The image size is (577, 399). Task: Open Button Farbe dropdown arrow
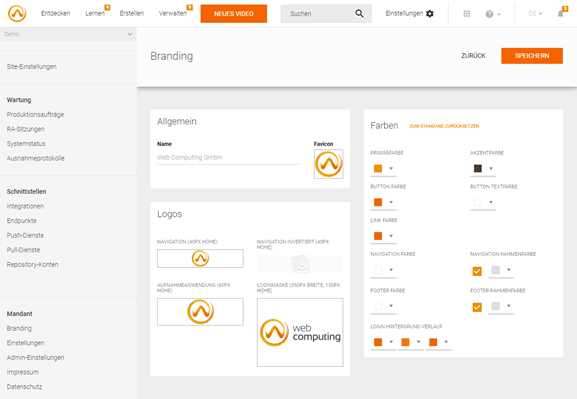click(391, 202)
